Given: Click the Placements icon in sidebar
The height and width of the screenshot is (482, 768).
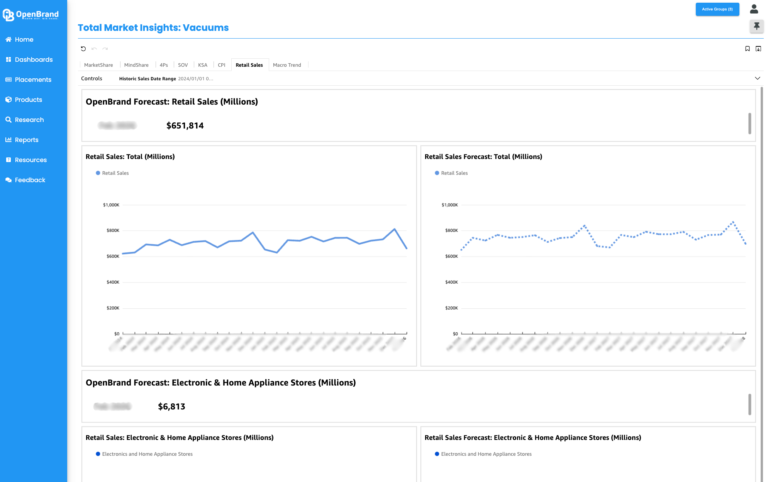Looking at the screenshot, I should (x=8, y=79).
